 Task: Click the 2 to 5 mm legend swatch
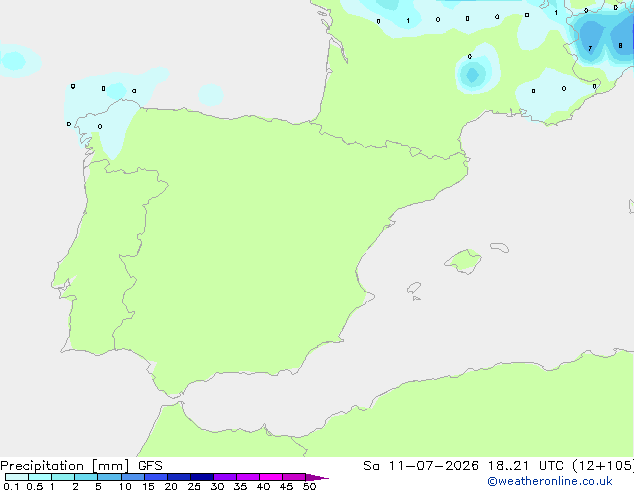[86, 477]
